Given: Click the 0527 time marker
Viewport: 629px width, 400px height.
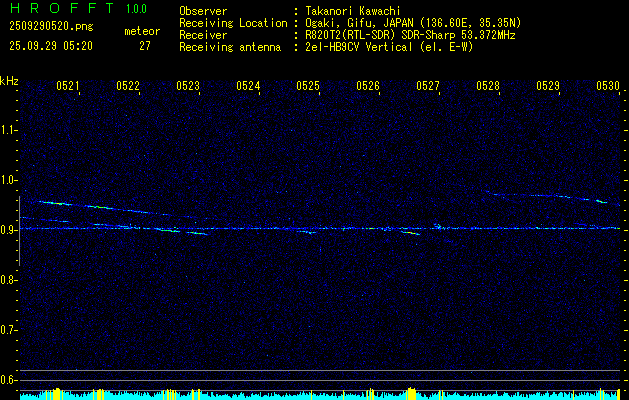Looking at the screenshot, I should point(428,86).
